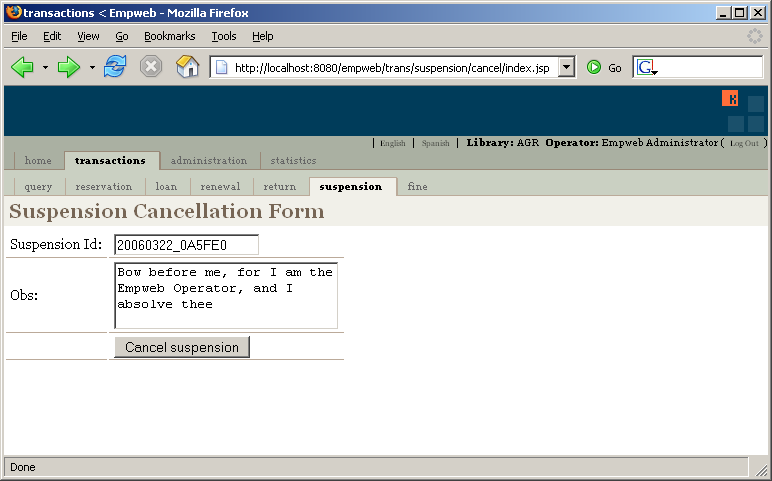This screenshot has height=481, width=772.
Task: Click the 'Done' status bar text
Action: [23, 467]
